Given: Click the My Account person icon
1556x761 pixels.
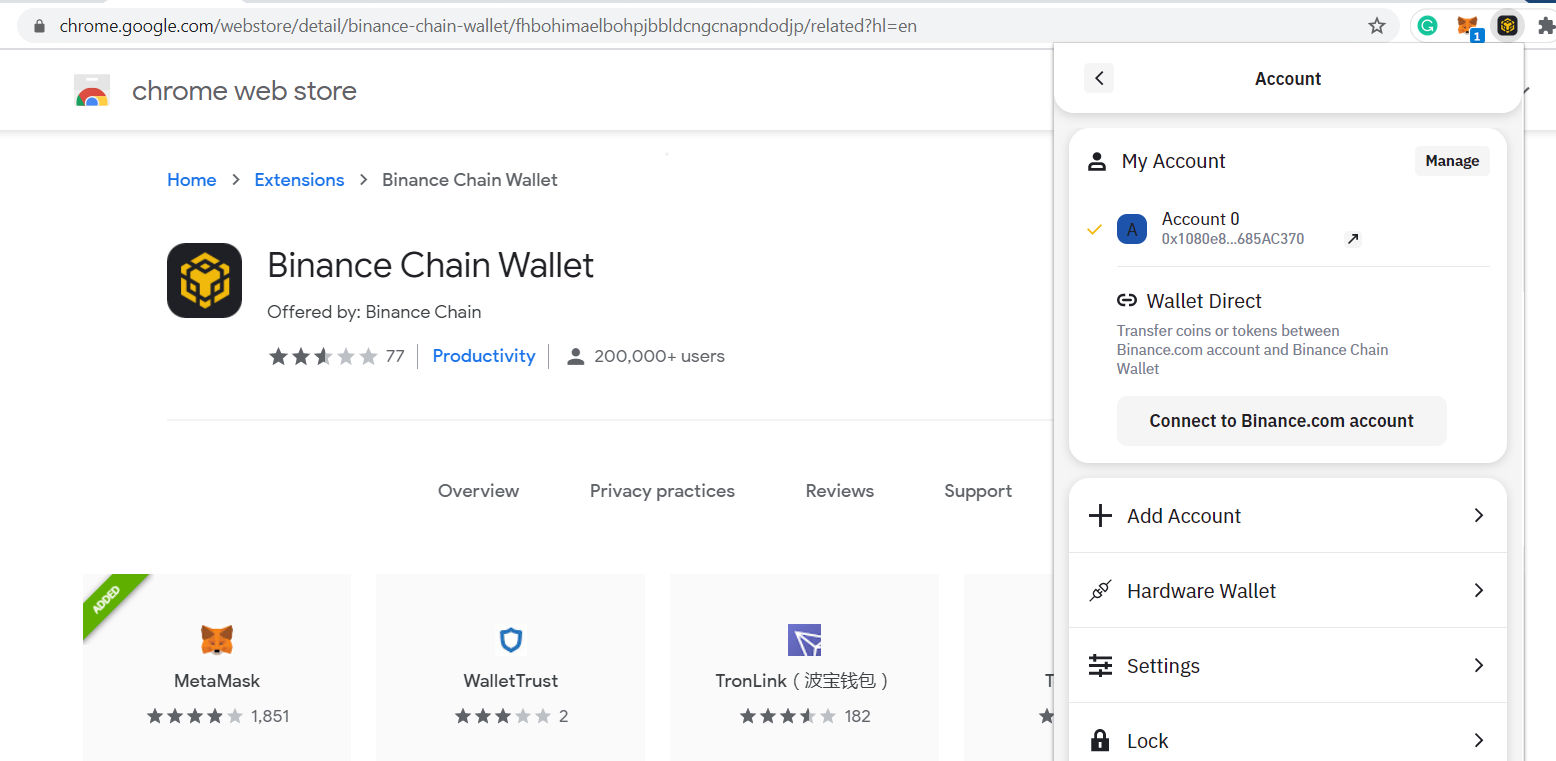Looking at the screenshot, I should click(x=1097, y=162).
